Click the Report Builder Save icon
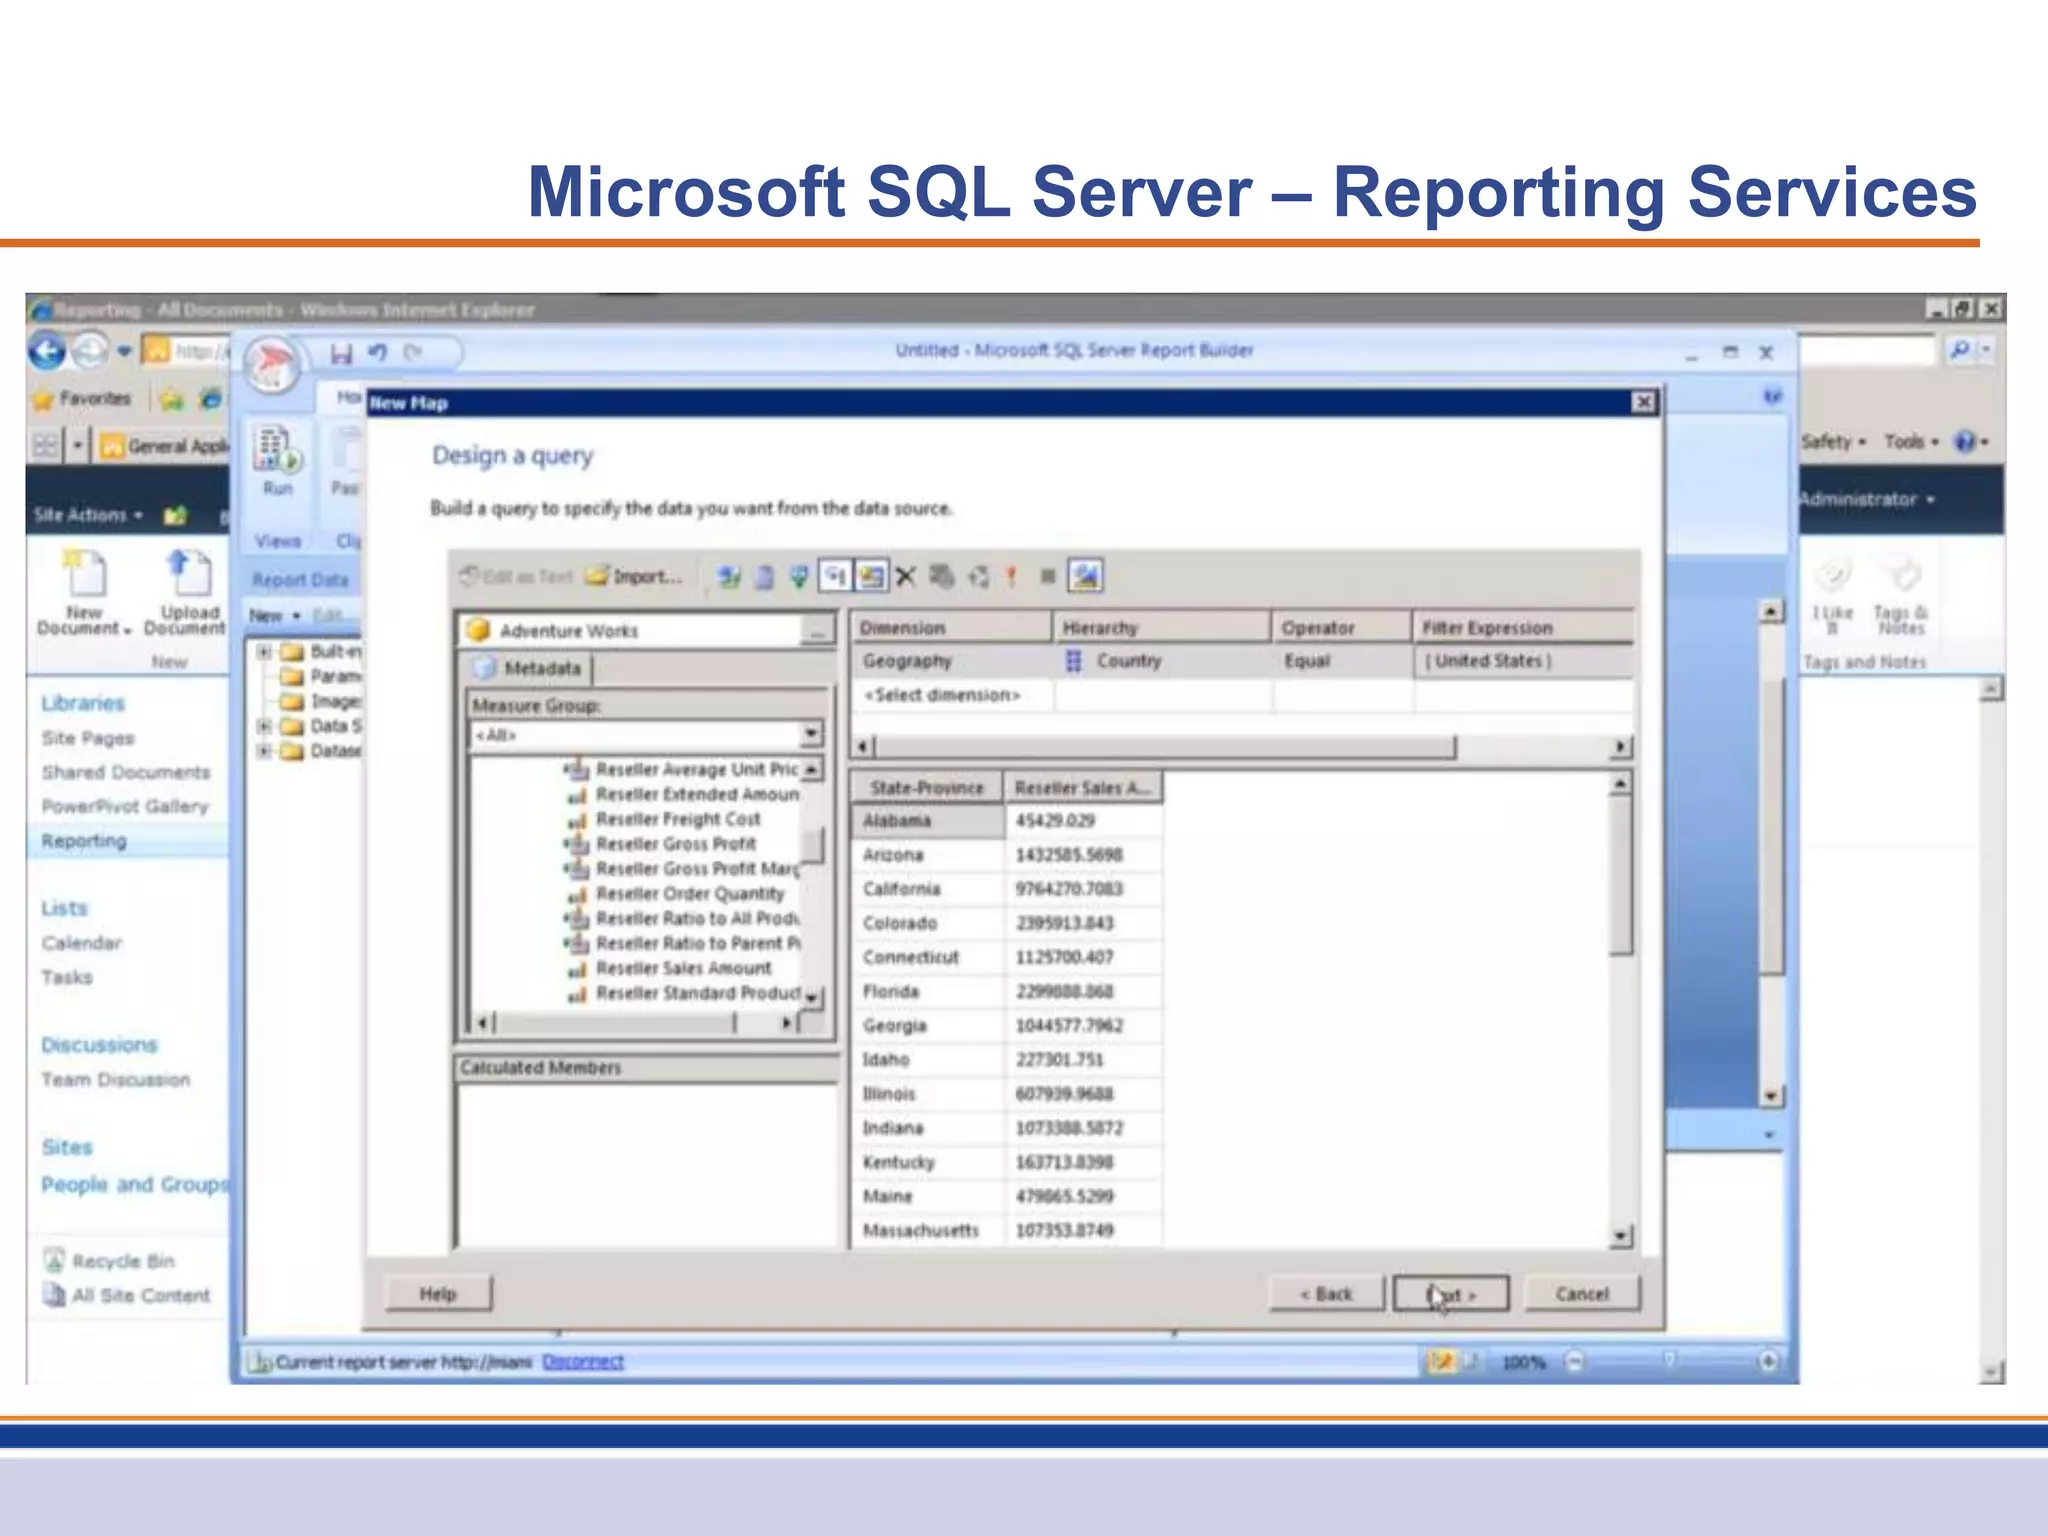The height and width of the screenshot is (1536, 2048). [x=341, y=353]
